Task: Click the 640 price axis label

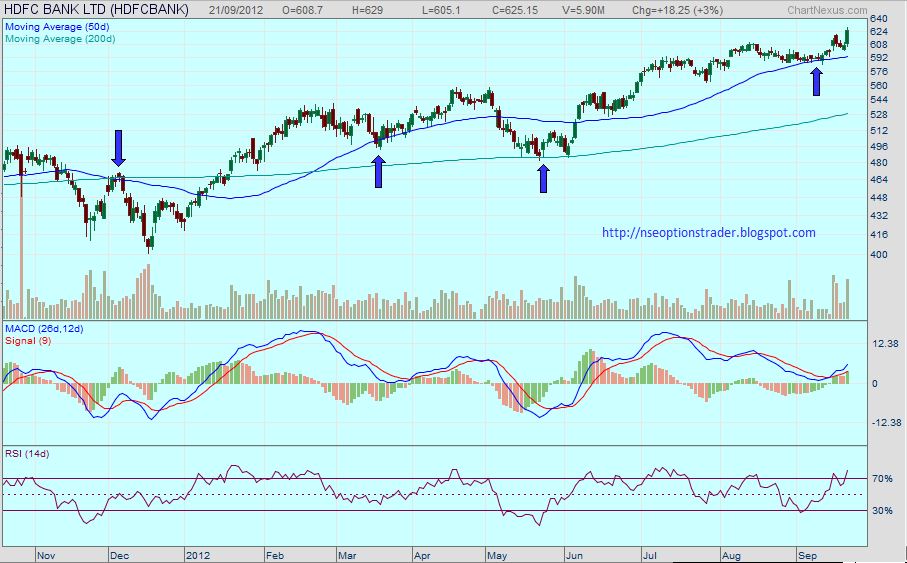Action: pyautogui.click(x=879, y=19)
